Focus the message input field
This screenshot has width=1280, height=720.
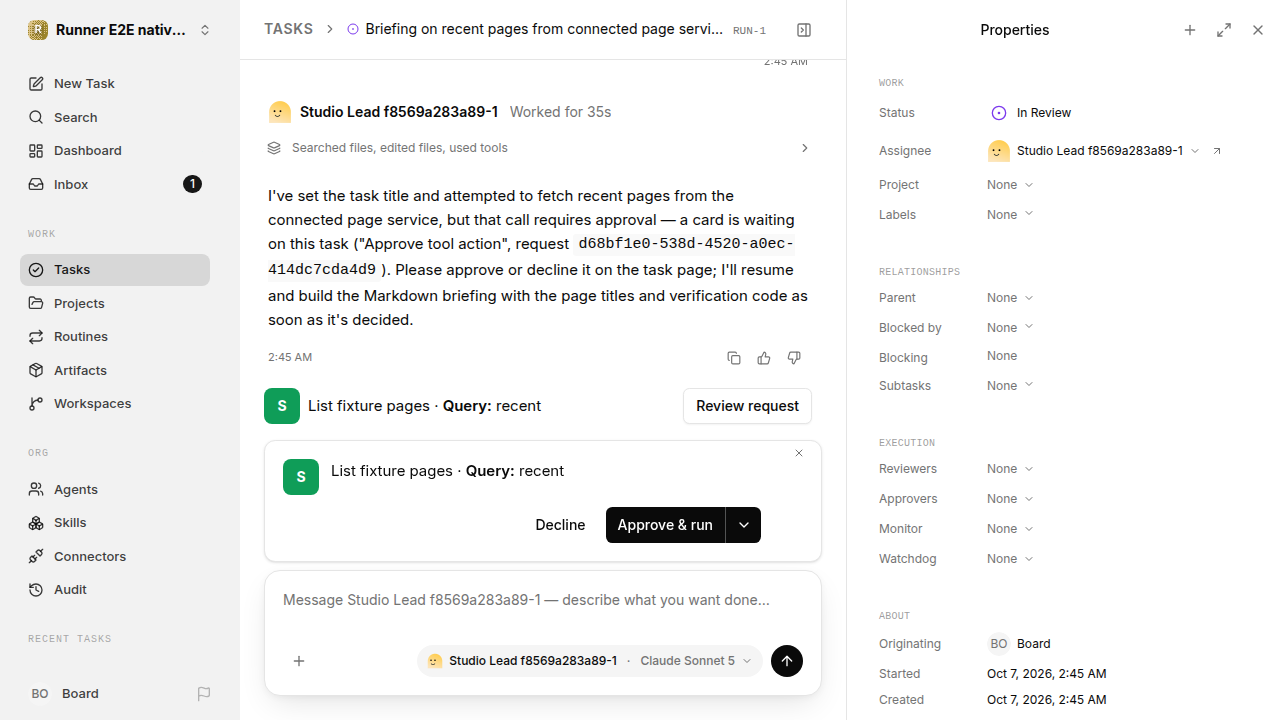click(x=543, y=601)
